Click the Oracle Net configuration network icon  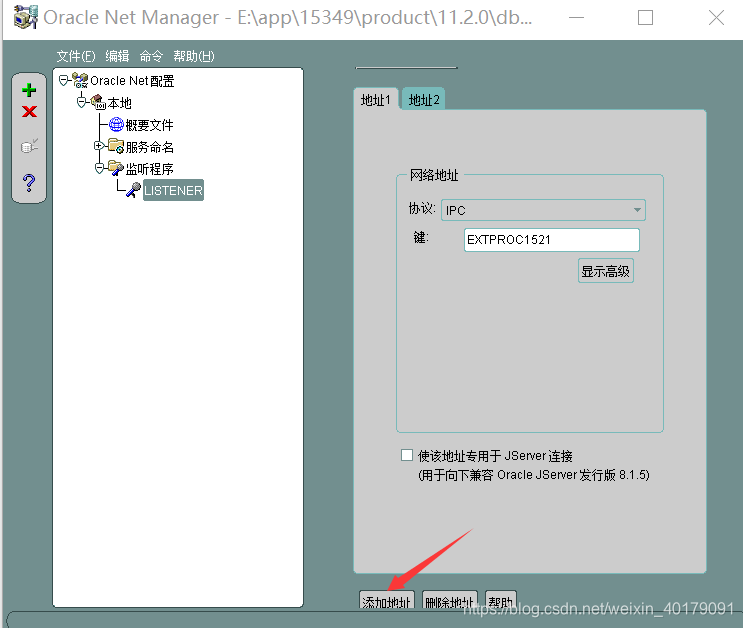pyautogui.click(x=80, y=80)
